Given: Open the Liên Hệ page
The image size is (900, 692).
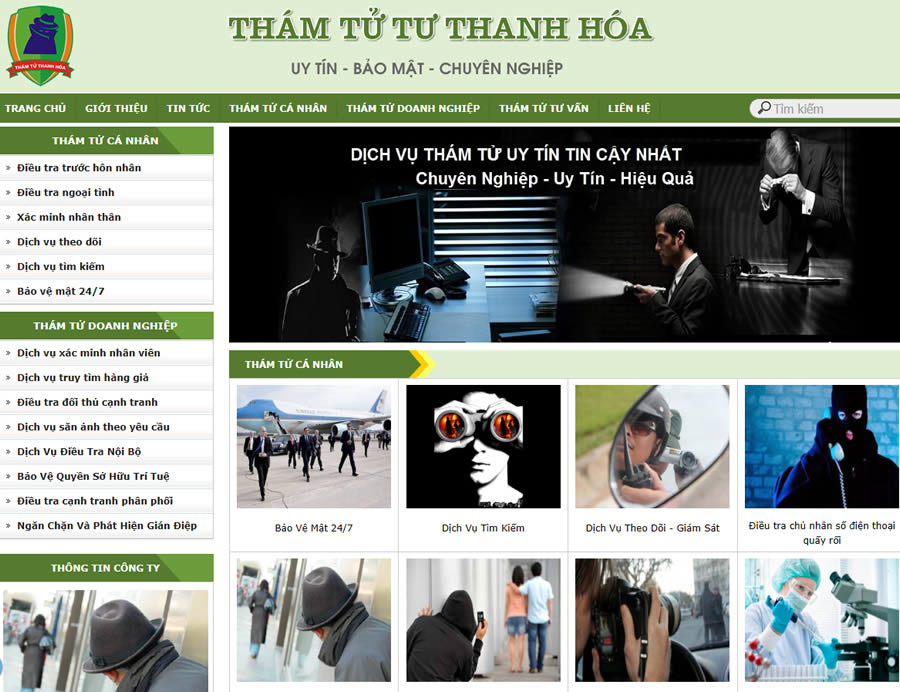Looking at the screenshot, I should pyautogui.click(x=629, y=108).
